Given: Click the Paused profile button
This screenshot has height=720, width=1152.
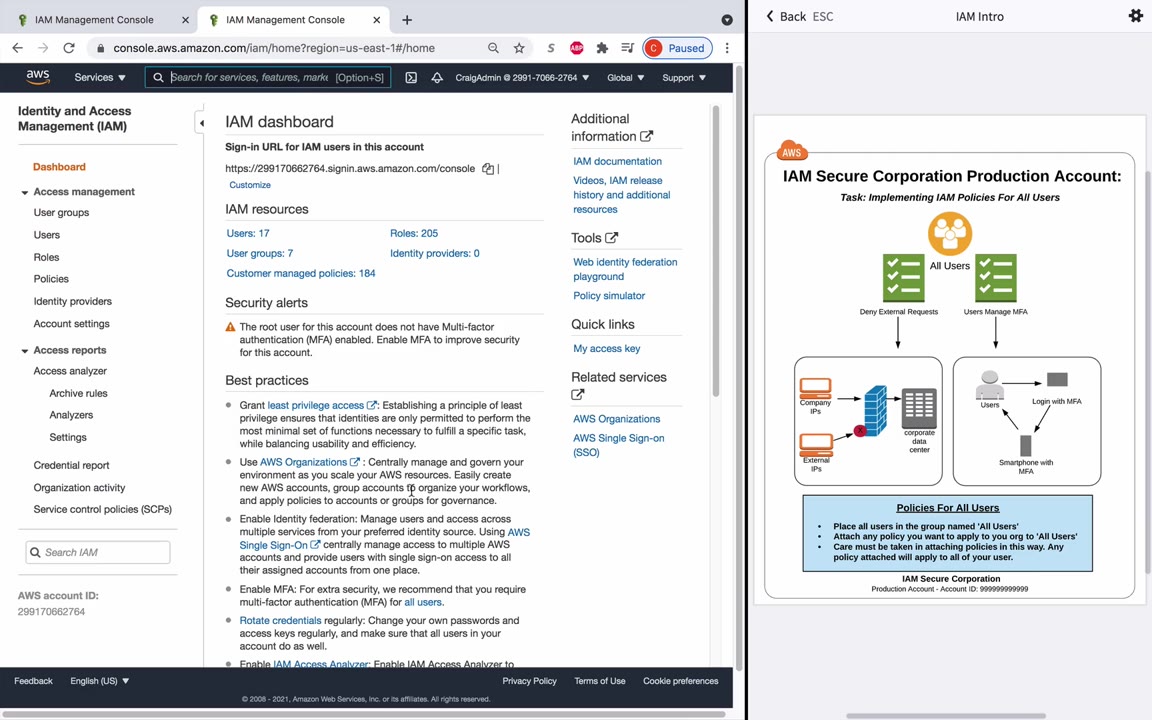Looking at the screenshot, I should point(677,48).
